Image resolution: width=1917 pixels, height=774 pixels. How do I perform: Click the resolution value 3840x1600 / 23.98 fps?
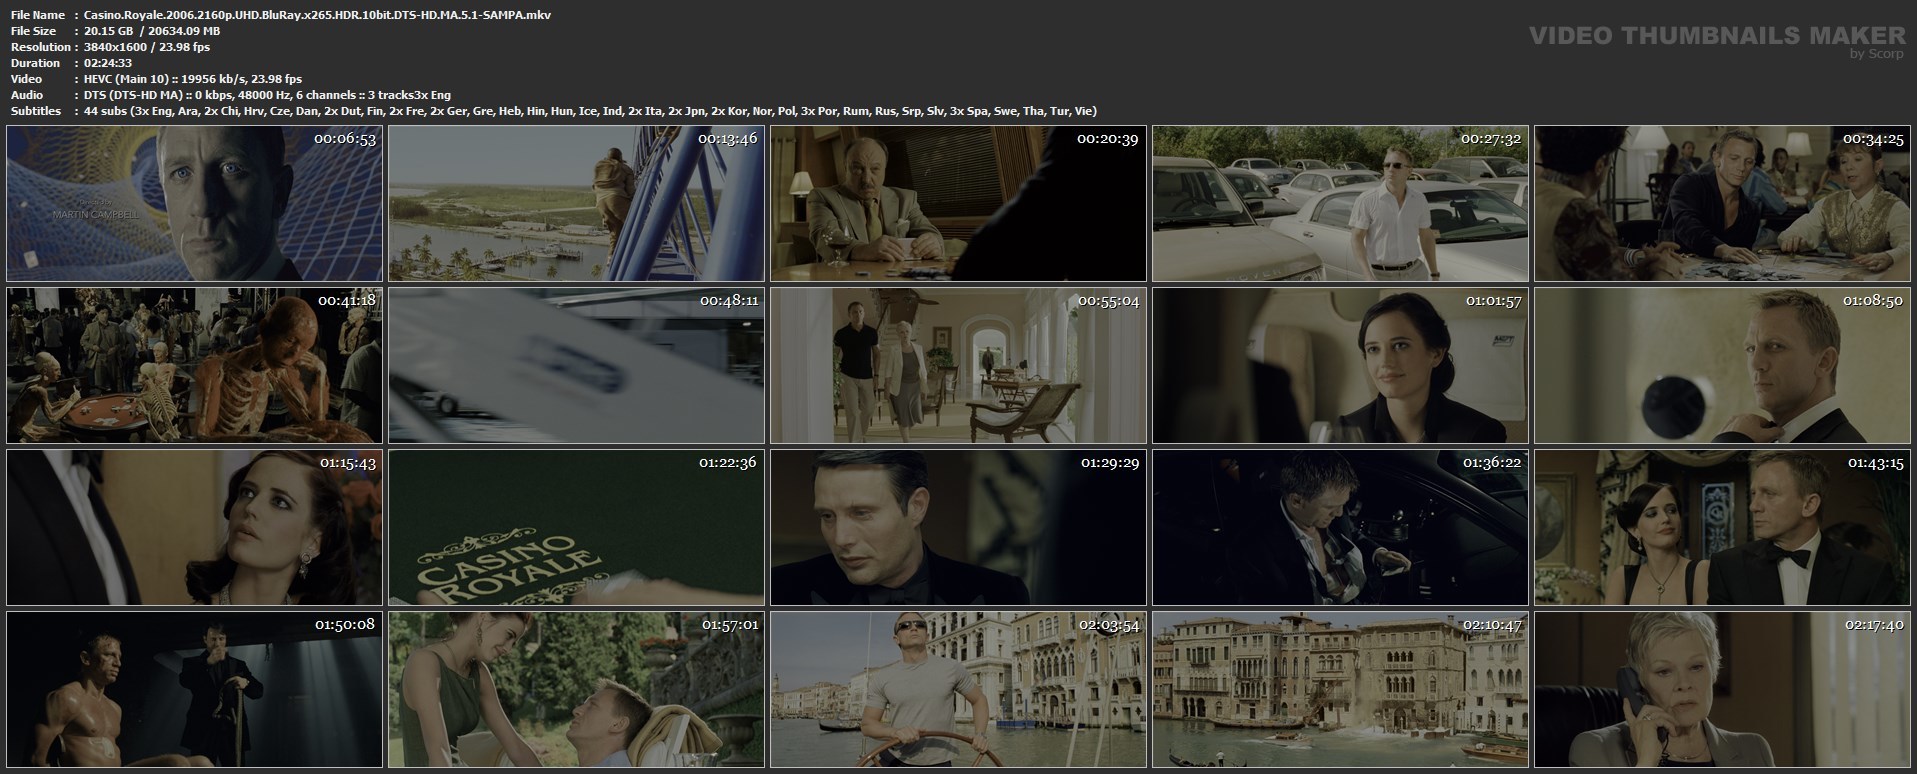point(147,47)
